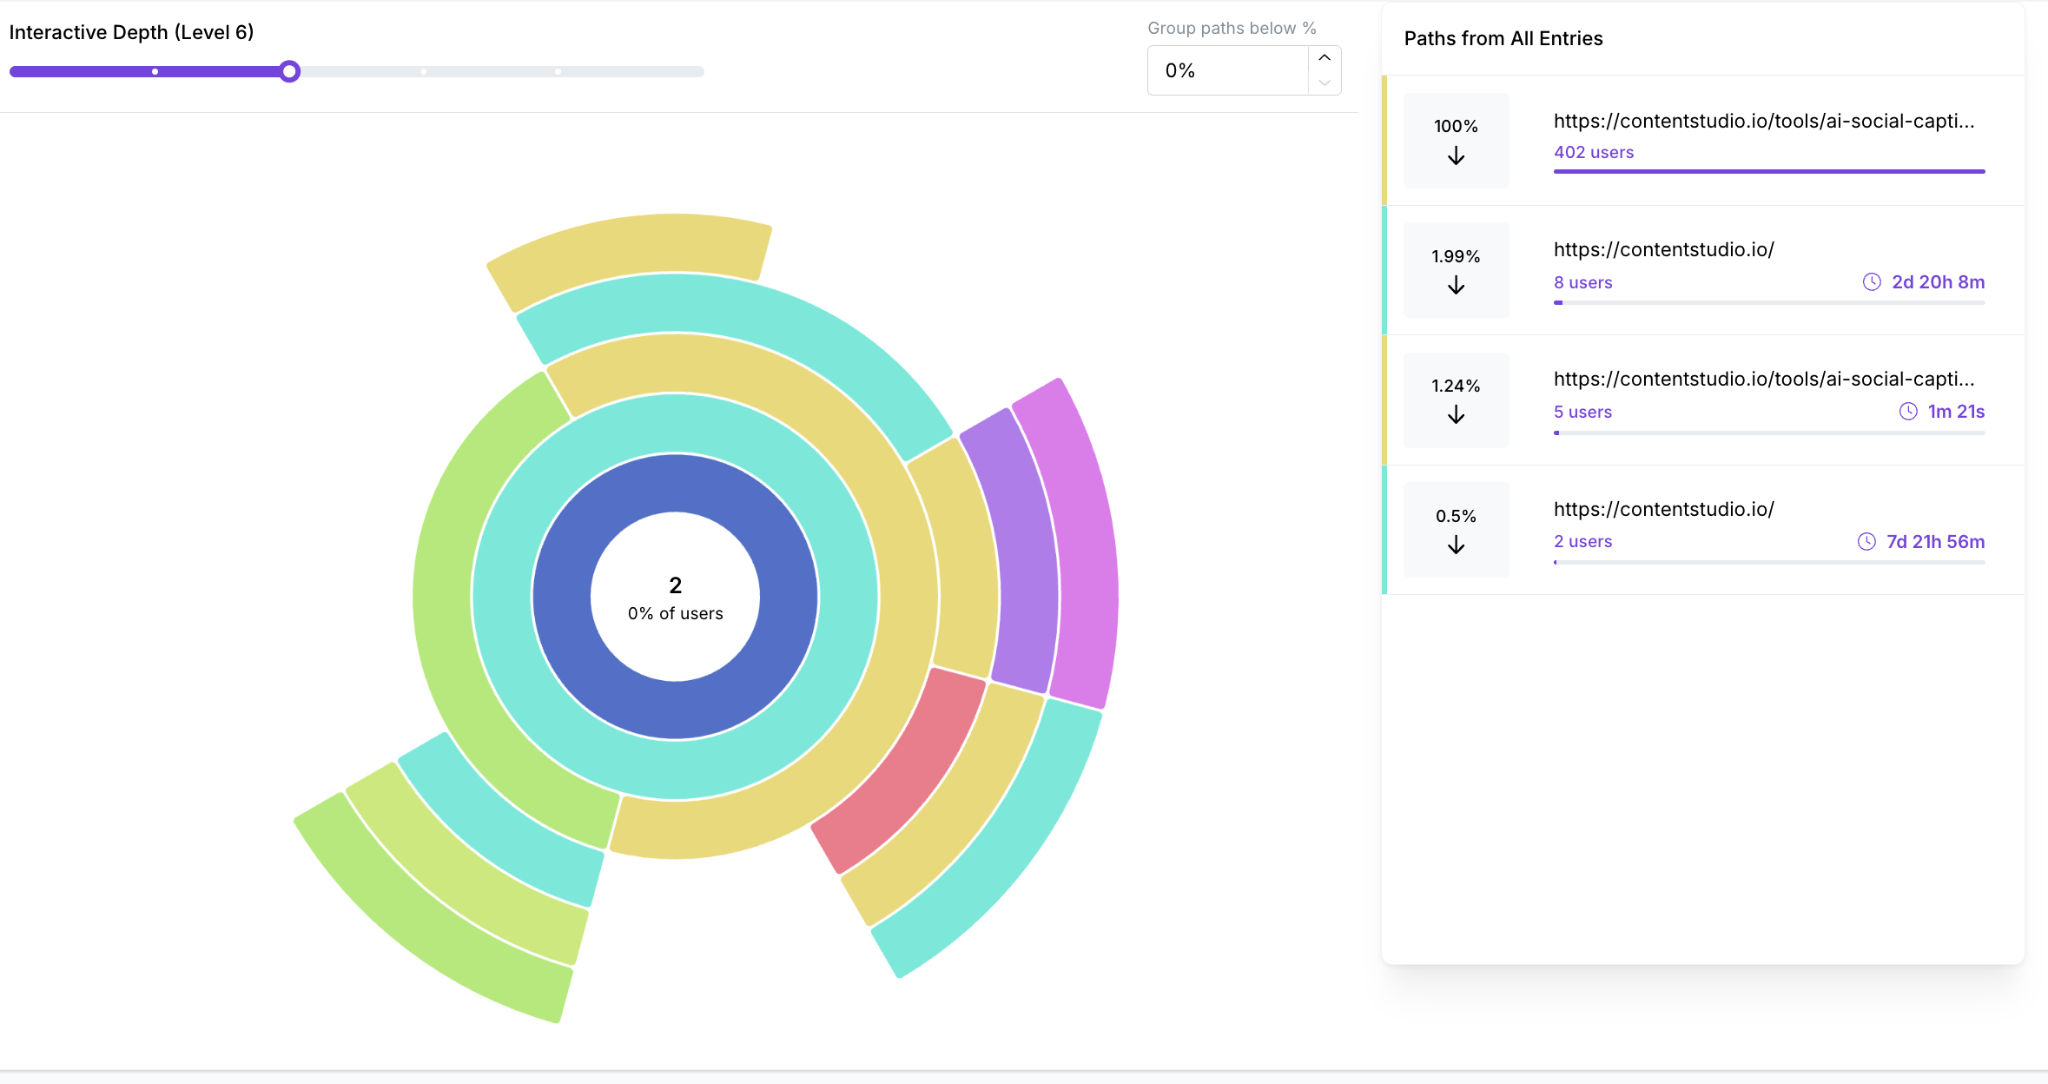Decrease the Group paths below % value
The height and width of the screenshot is (1084, 2048).
(1324, 83)
